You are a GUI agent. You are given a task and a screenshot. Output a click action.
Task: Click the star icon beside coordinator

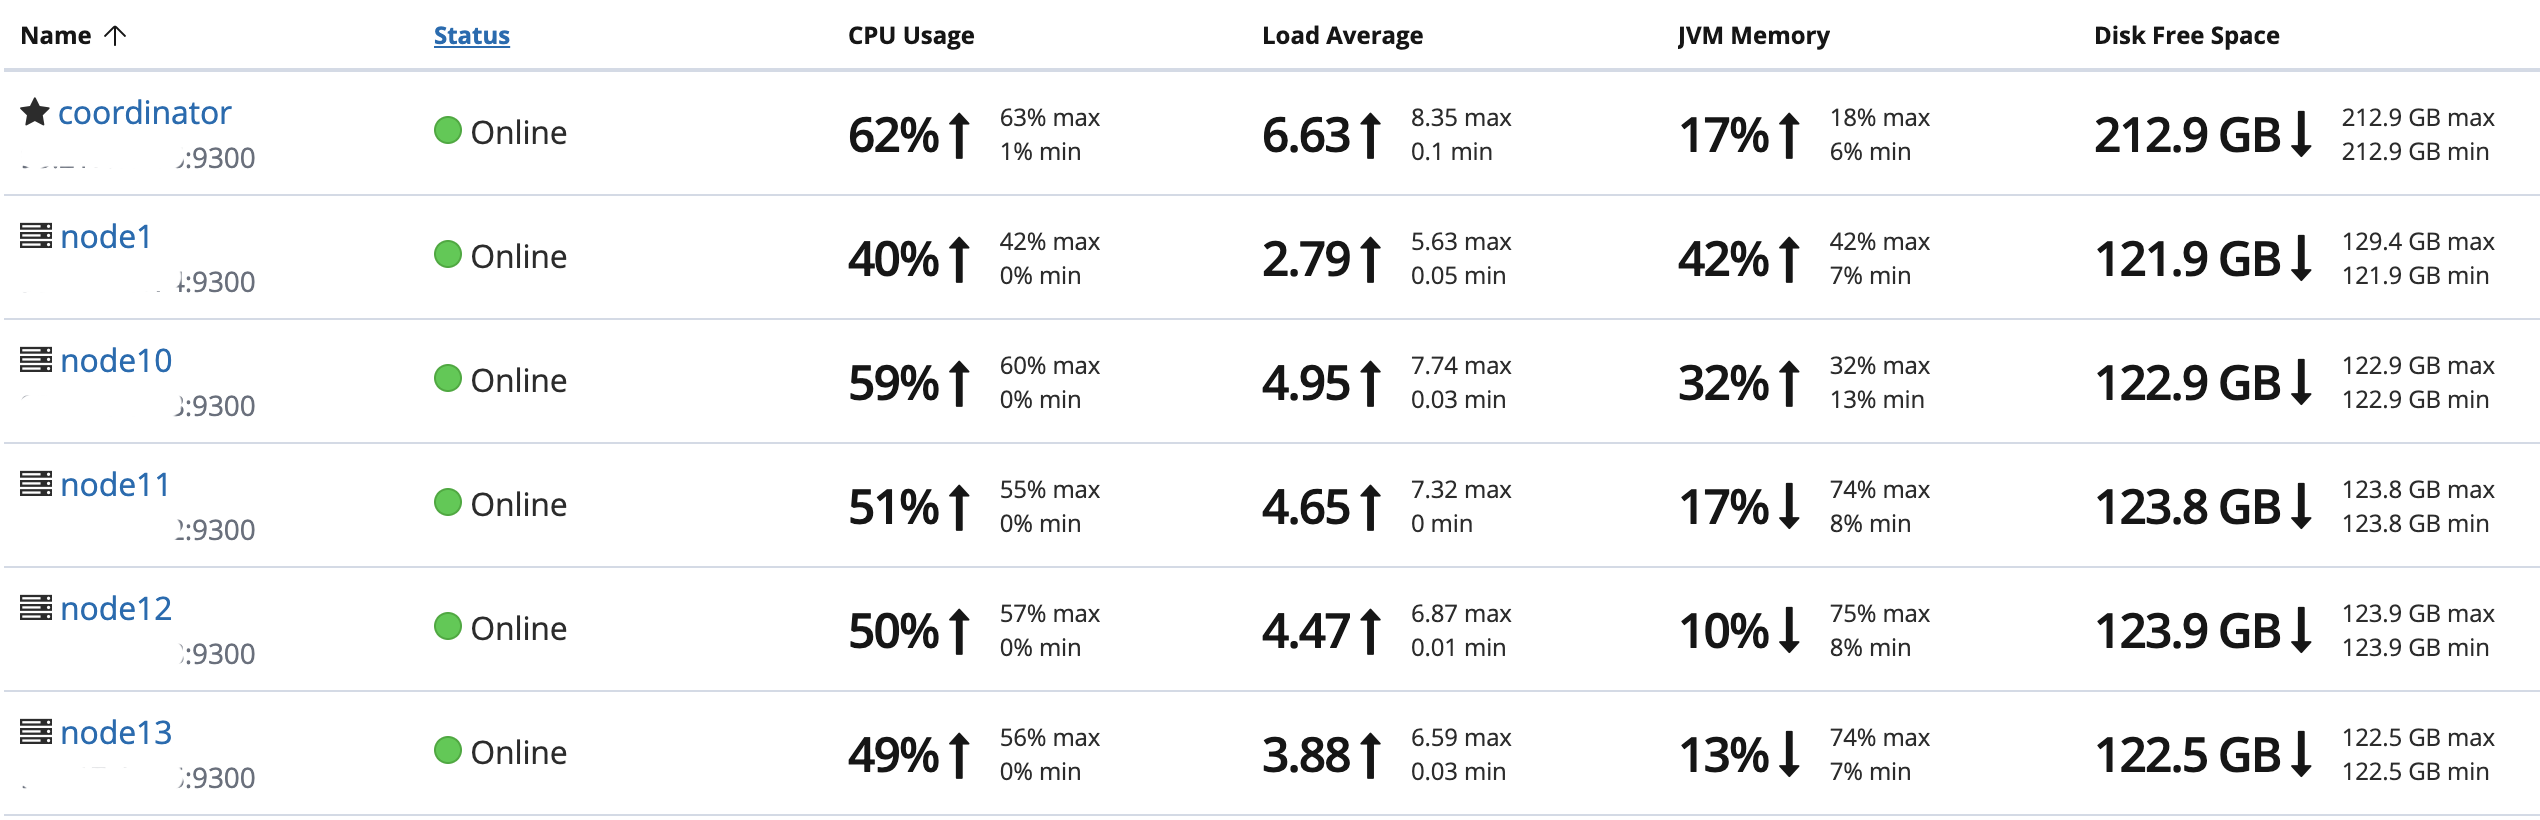coord(35,112)
